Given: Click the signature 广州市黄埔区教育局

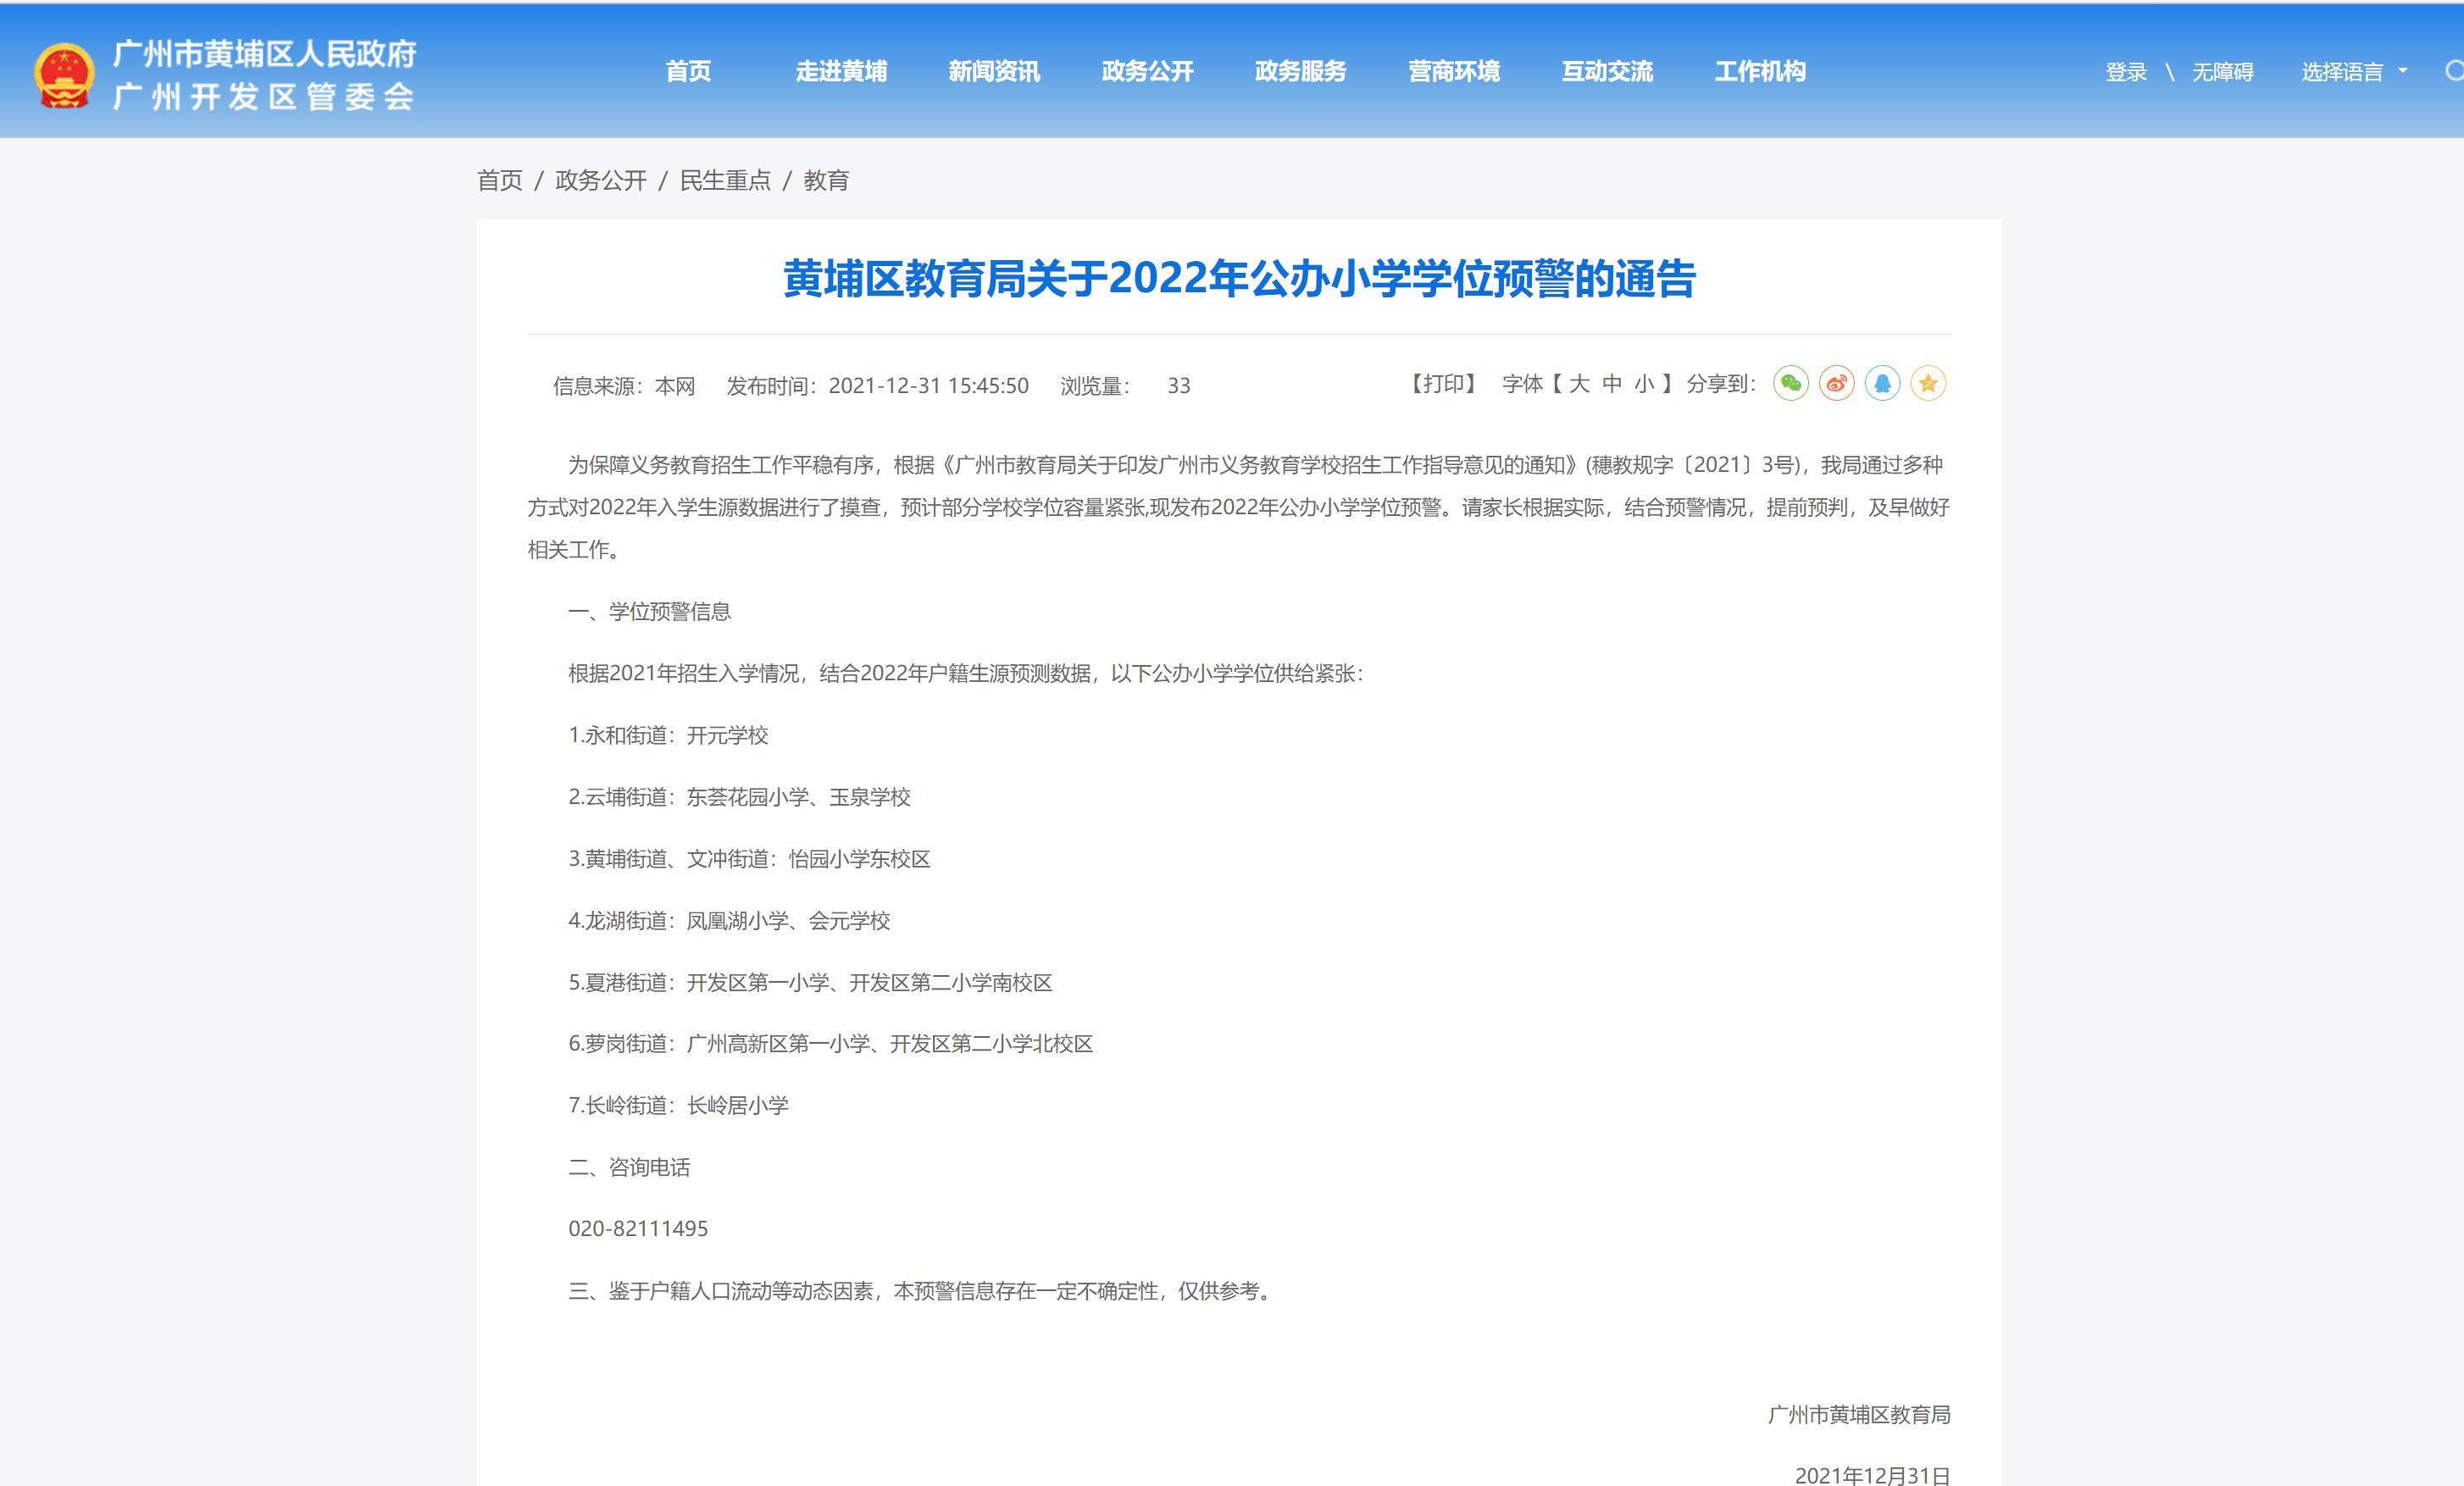Looking at the screenshot, I should click(1859, 1415).
